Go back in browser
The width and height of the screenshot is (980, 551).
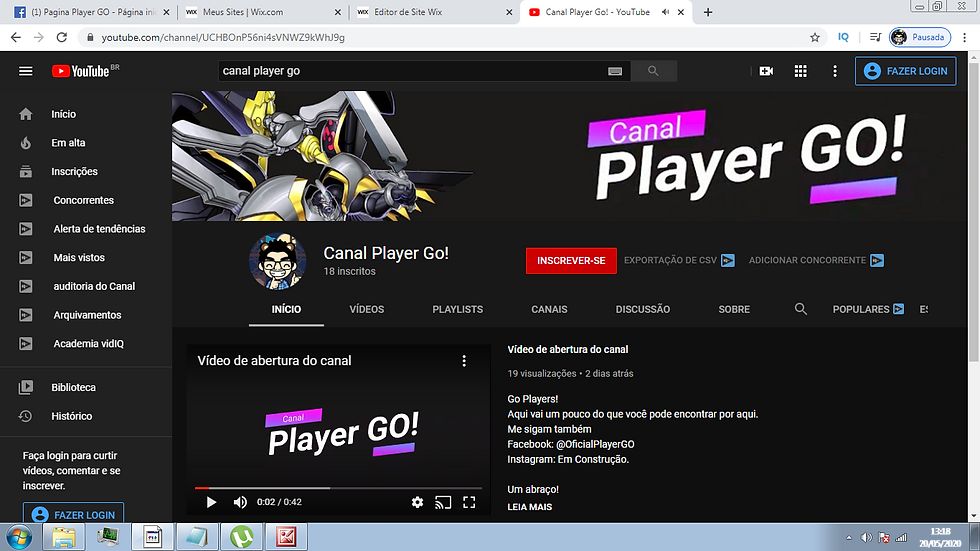click(x=16, y=37)
